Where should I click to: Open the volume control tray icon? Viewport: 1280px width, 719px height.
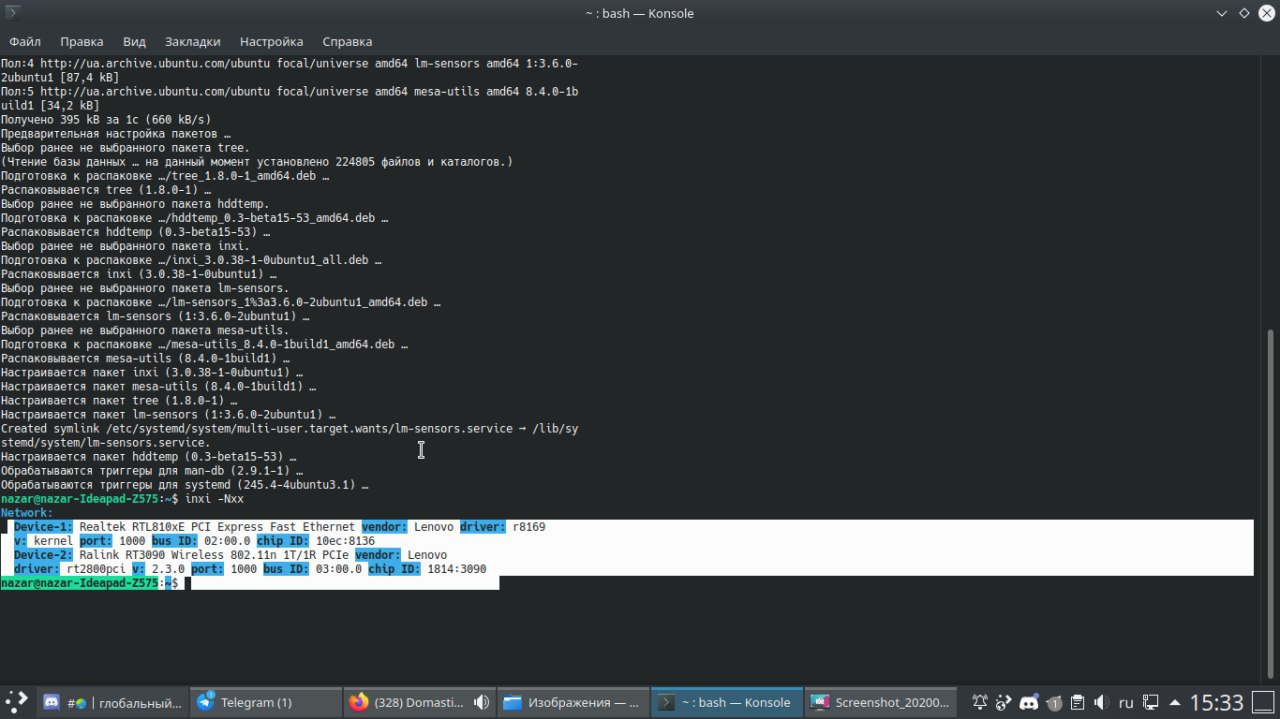[x=1101, y=703]
